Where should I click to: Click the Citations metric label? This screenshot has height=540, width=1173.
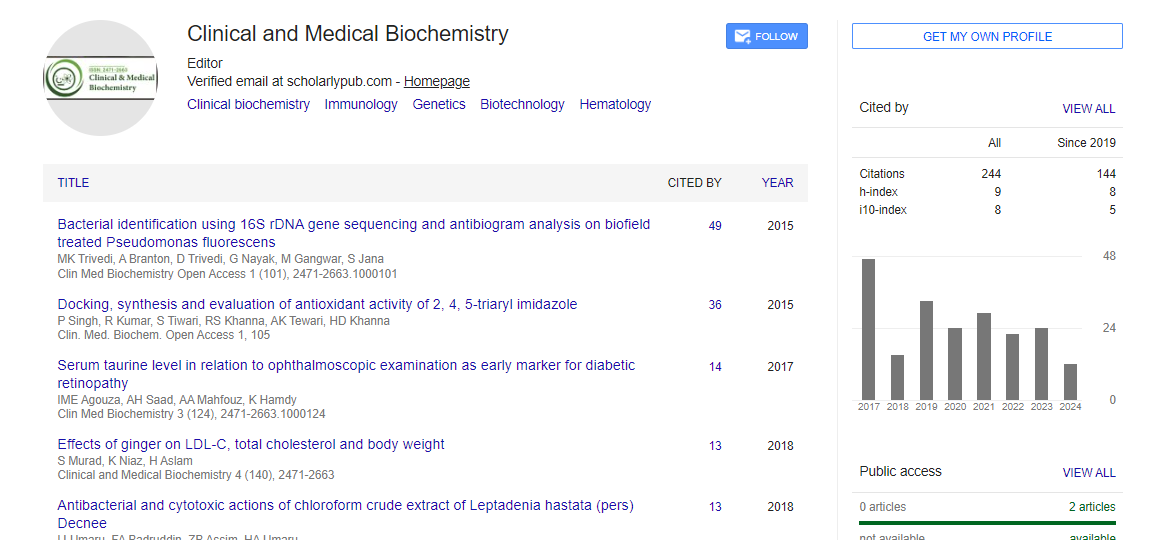(x=882, y=174)
